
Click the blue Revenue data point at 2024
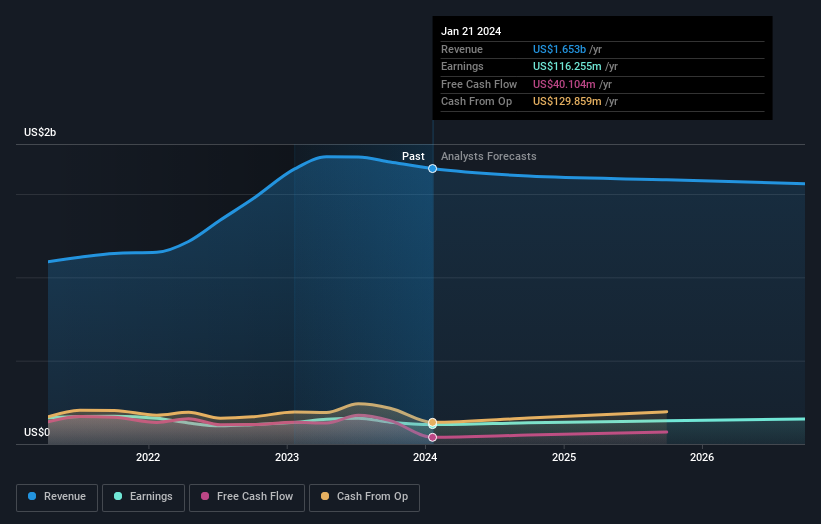[432, 169]
